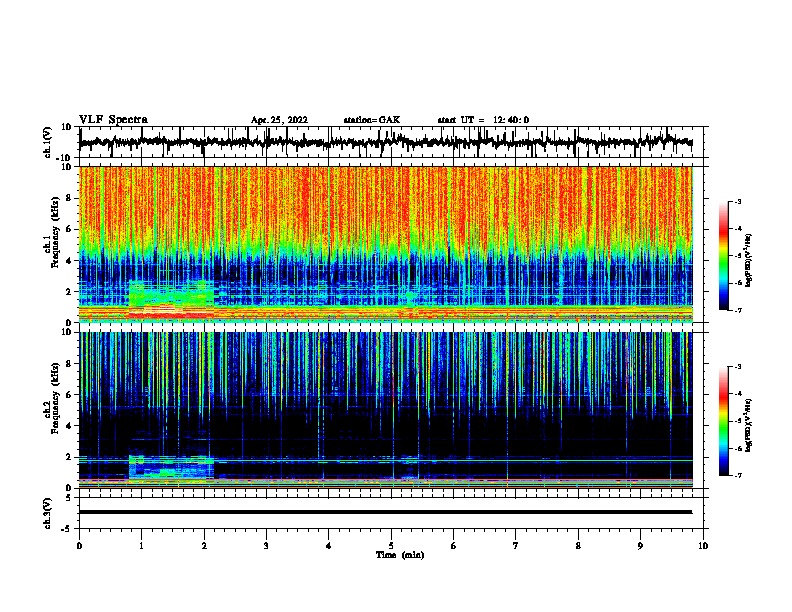Click the "-3" label on ch.2 color scale

point(738,367)
